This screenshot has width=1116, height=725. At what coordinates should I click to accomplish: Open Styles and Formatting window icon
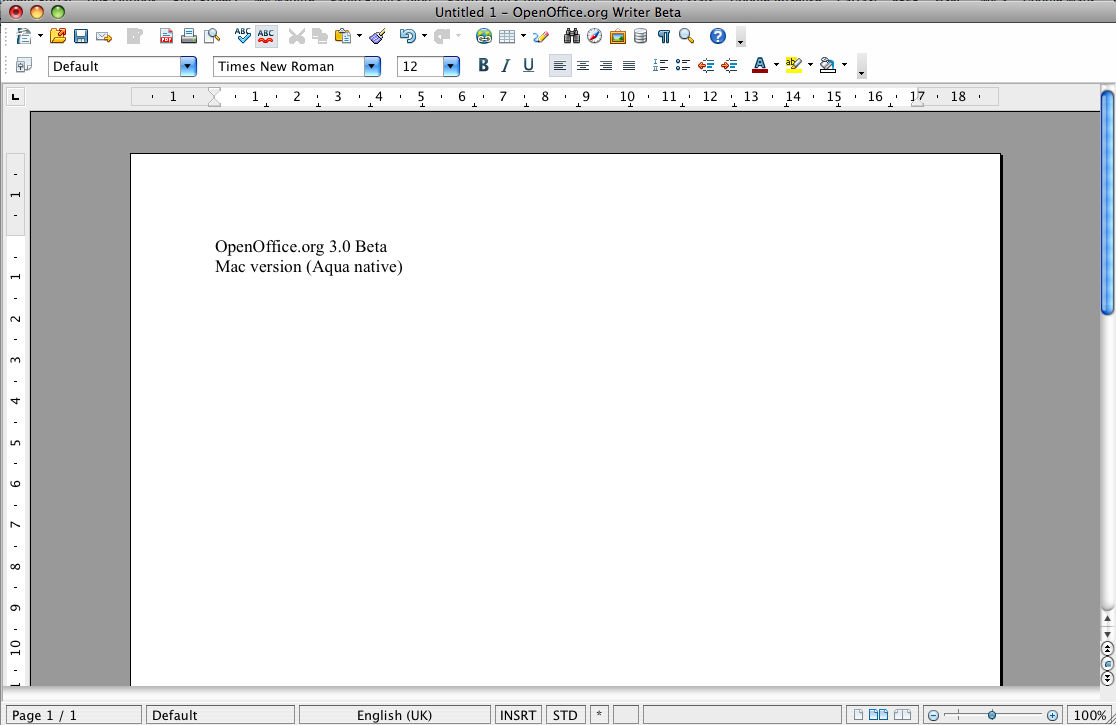point(23,65)
